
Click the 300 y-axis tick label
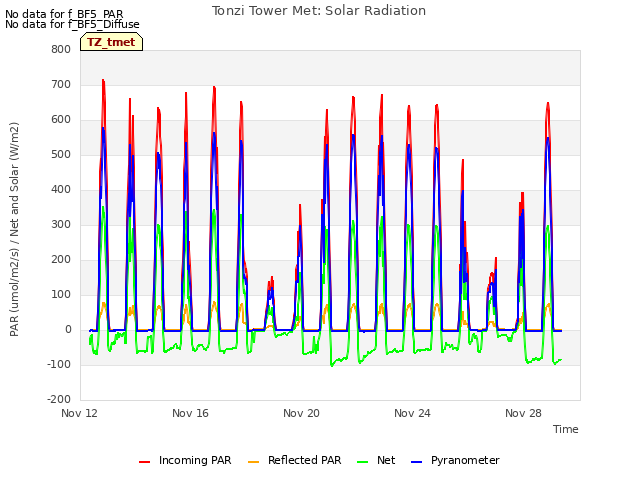[61, 224]
